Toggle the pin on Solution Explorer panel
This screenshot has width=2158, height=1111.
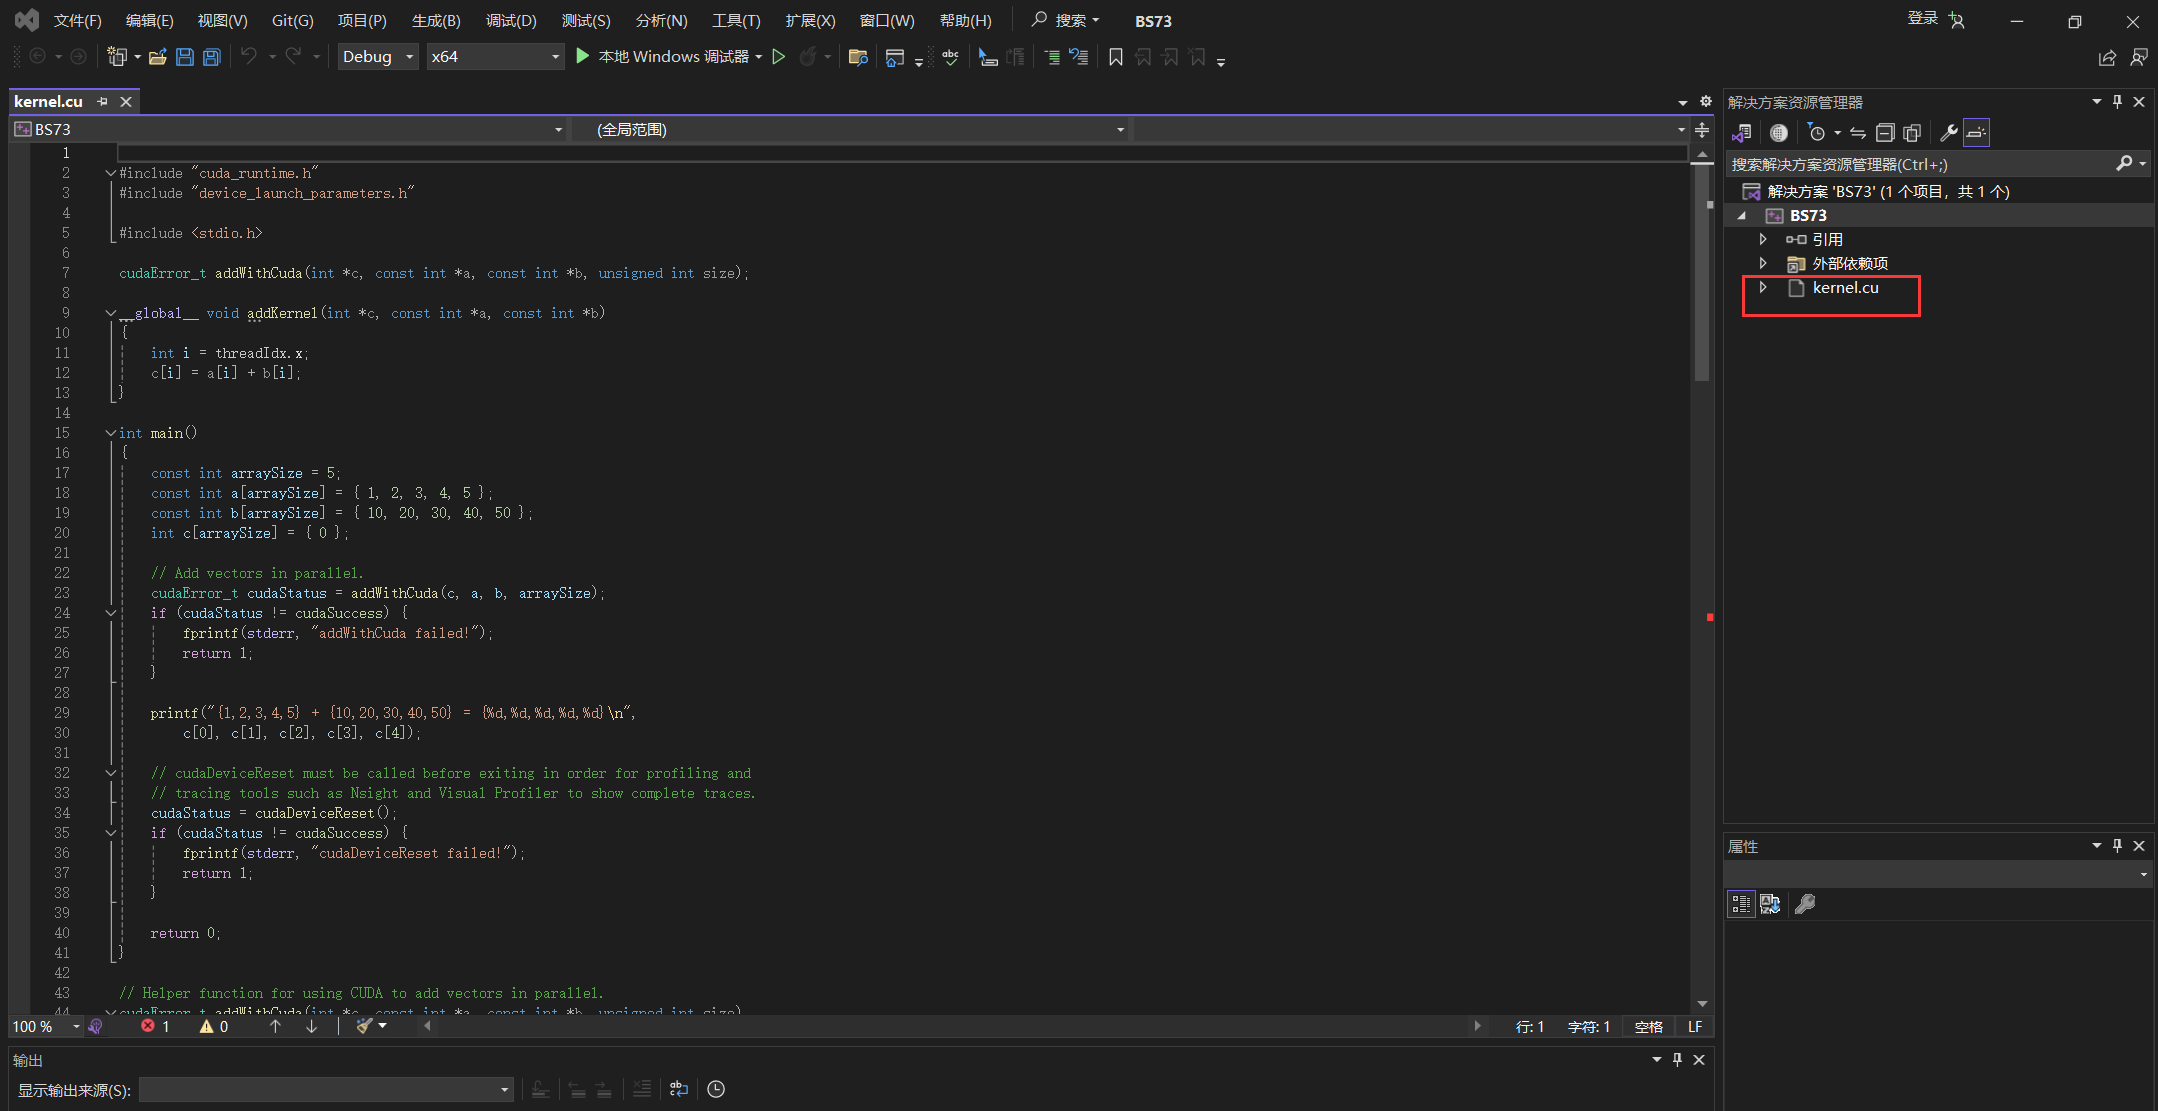2116,101
